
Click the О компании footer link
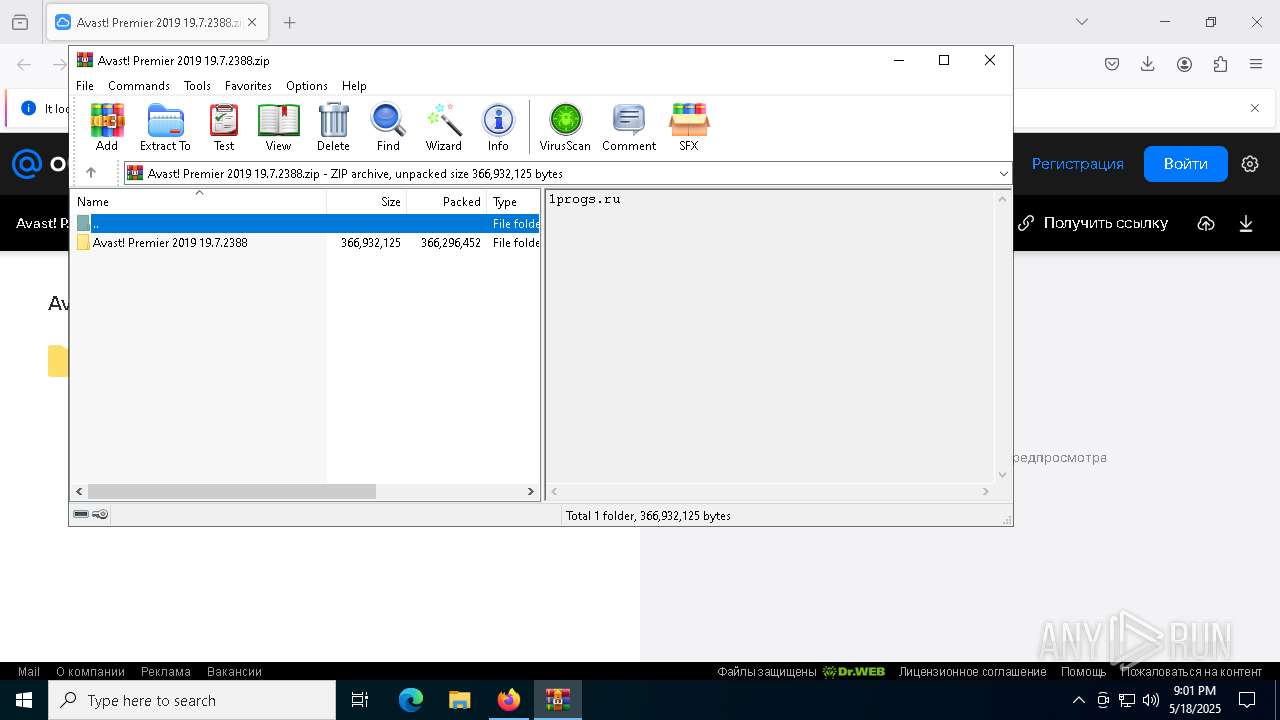tap(90, 672)
